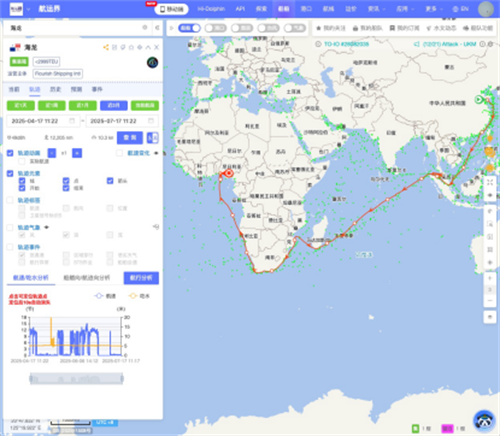Zoom in the map with plus button
The height and width of the screenshot is (436, 500).
click(x=490, y=278)
